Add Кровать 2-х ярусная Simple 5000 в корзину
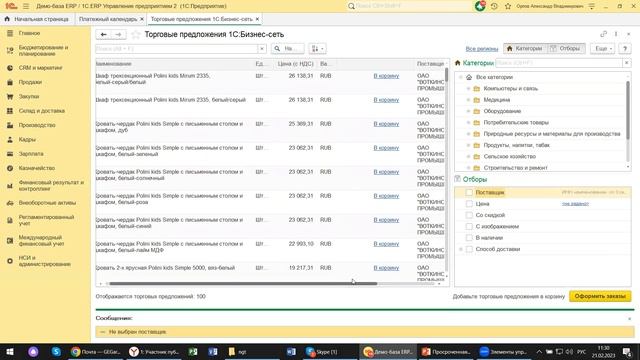 [386, 268]
